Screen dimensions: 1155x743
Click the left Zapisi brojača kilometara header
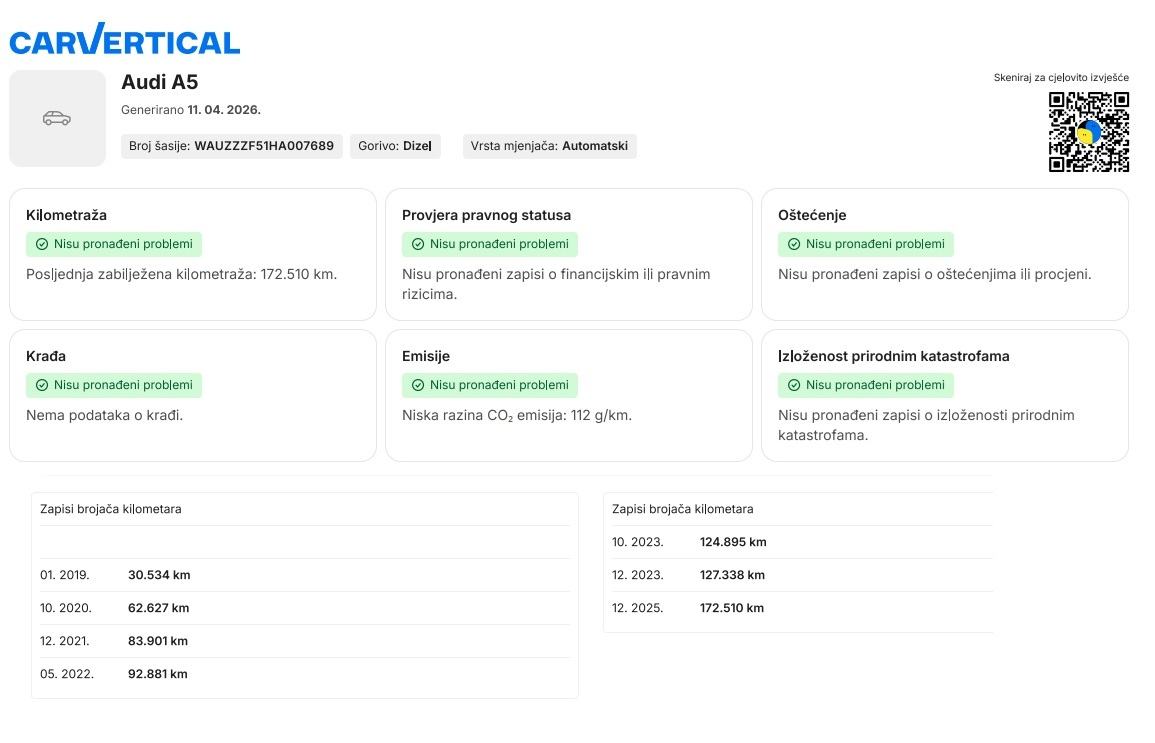pos(110,509)
